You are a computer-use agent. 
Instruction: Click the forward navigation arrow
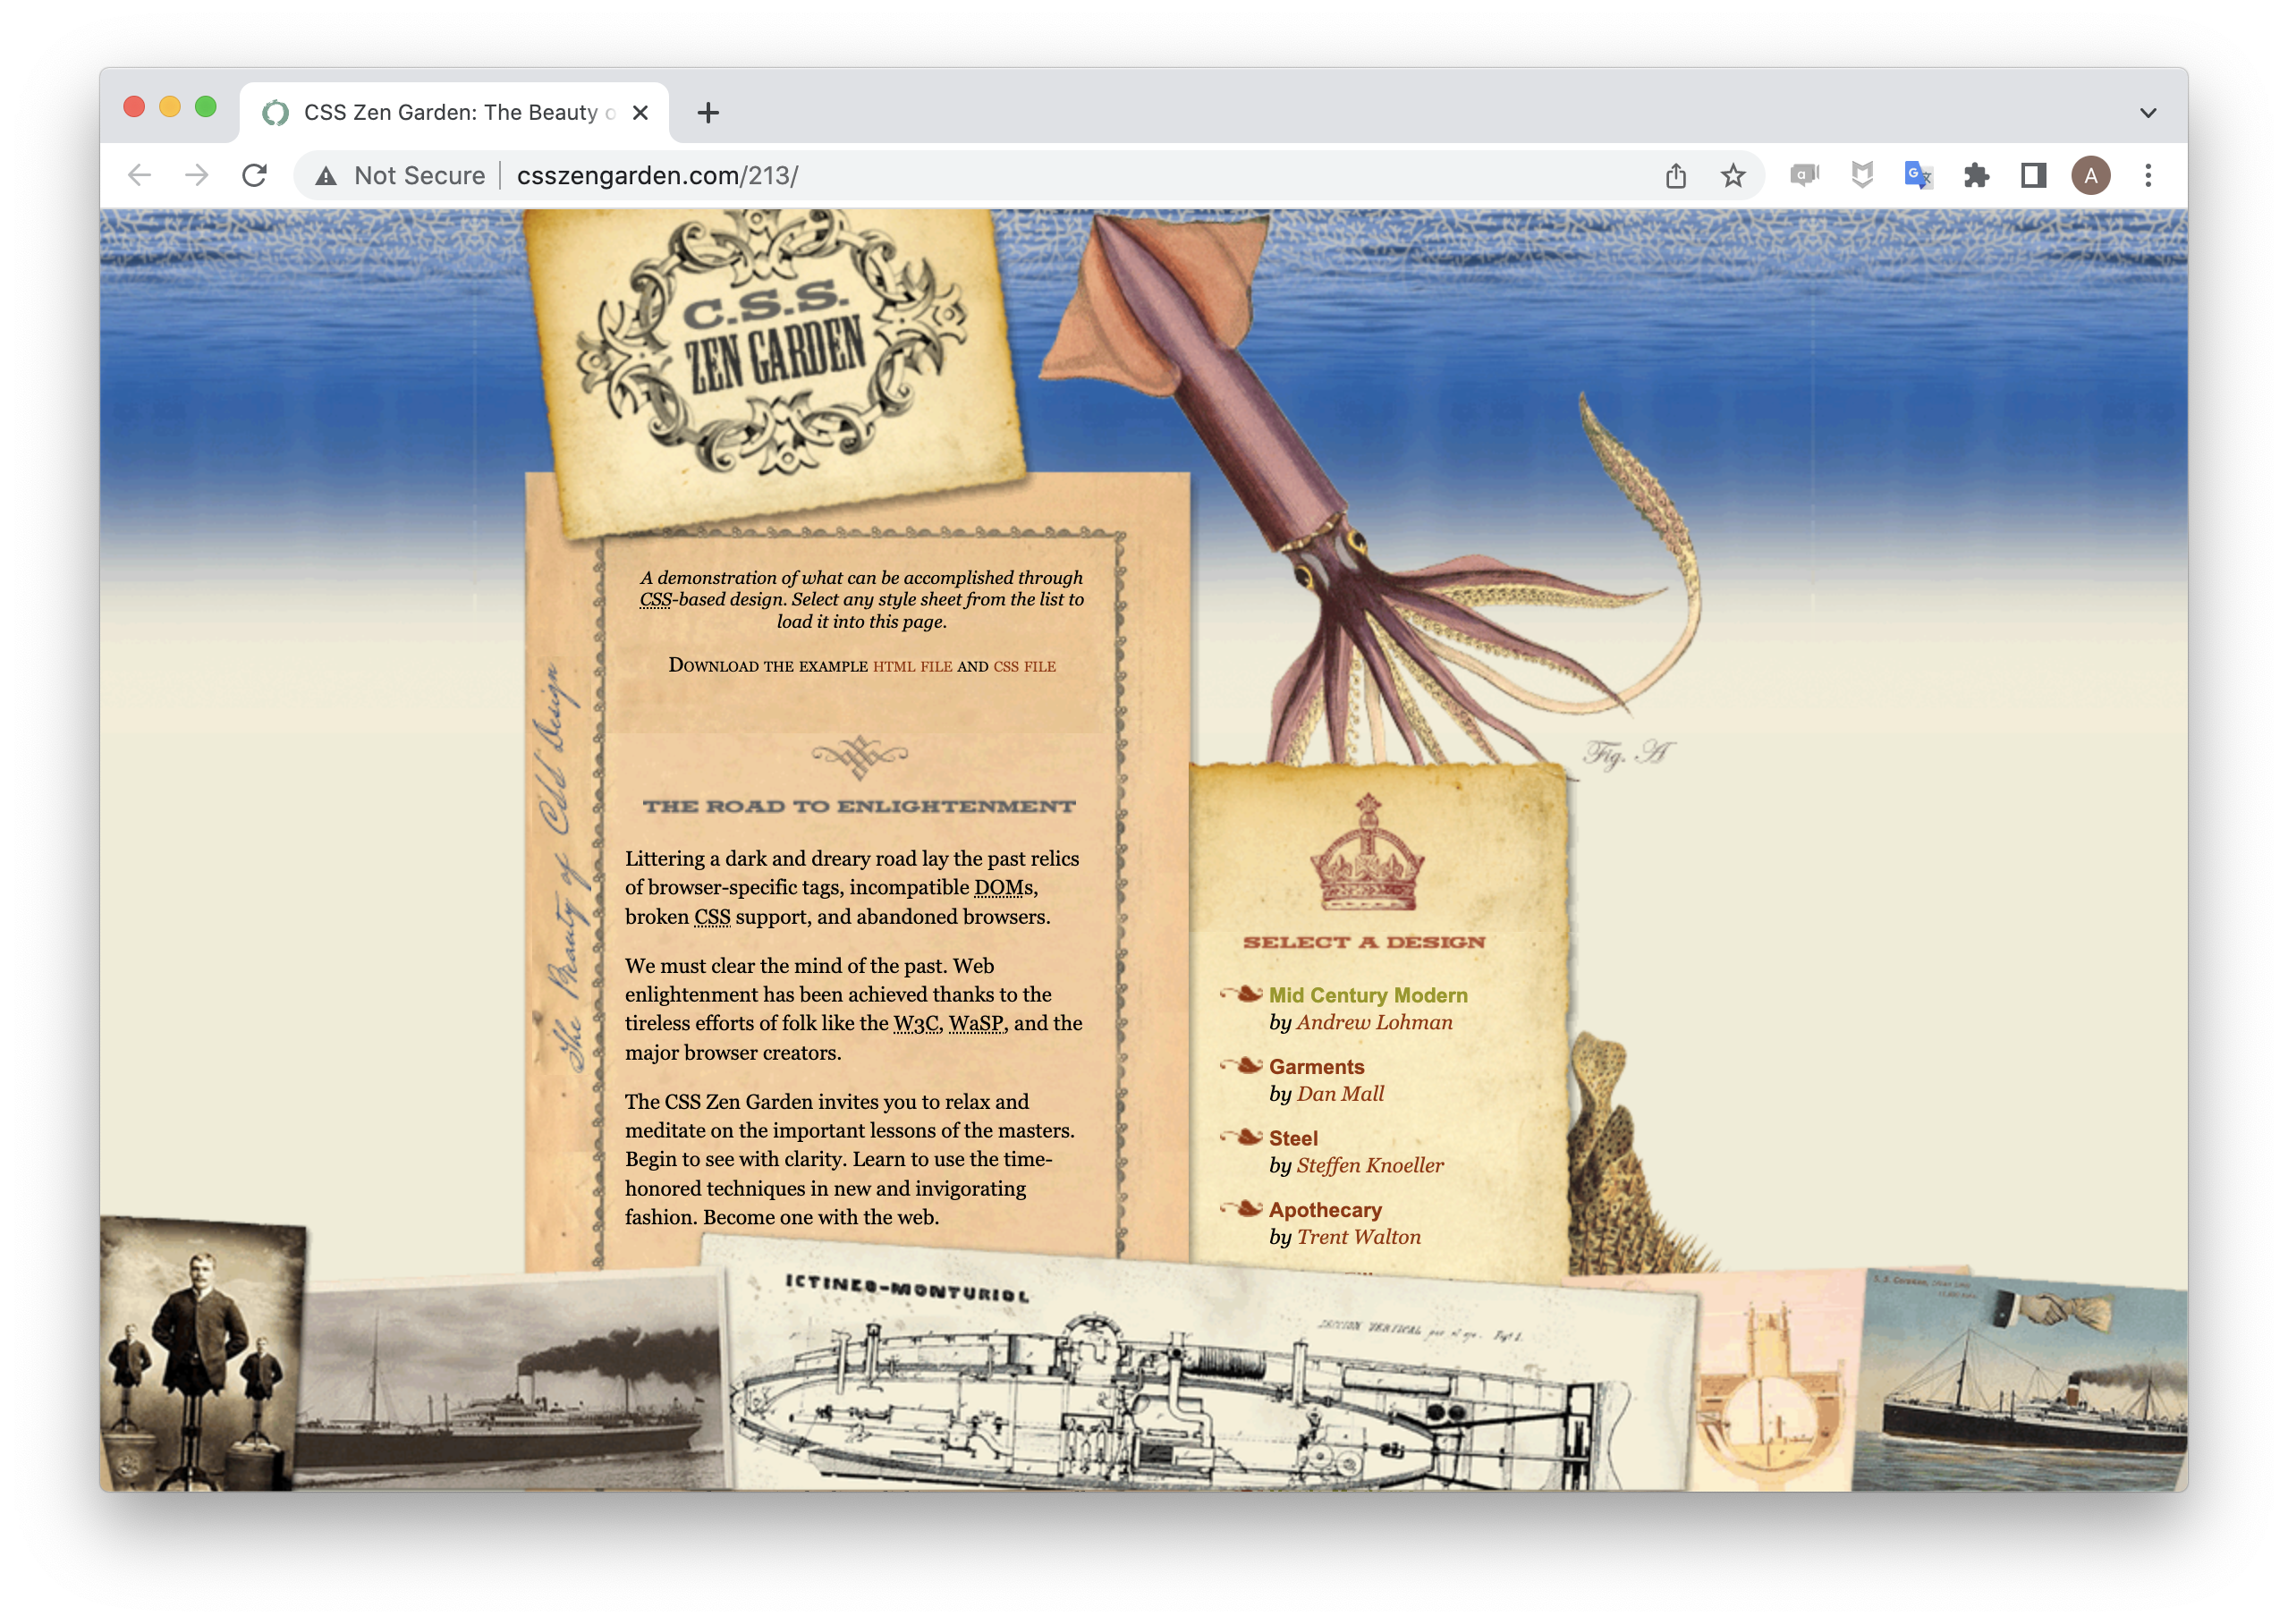tap(197, 176)
